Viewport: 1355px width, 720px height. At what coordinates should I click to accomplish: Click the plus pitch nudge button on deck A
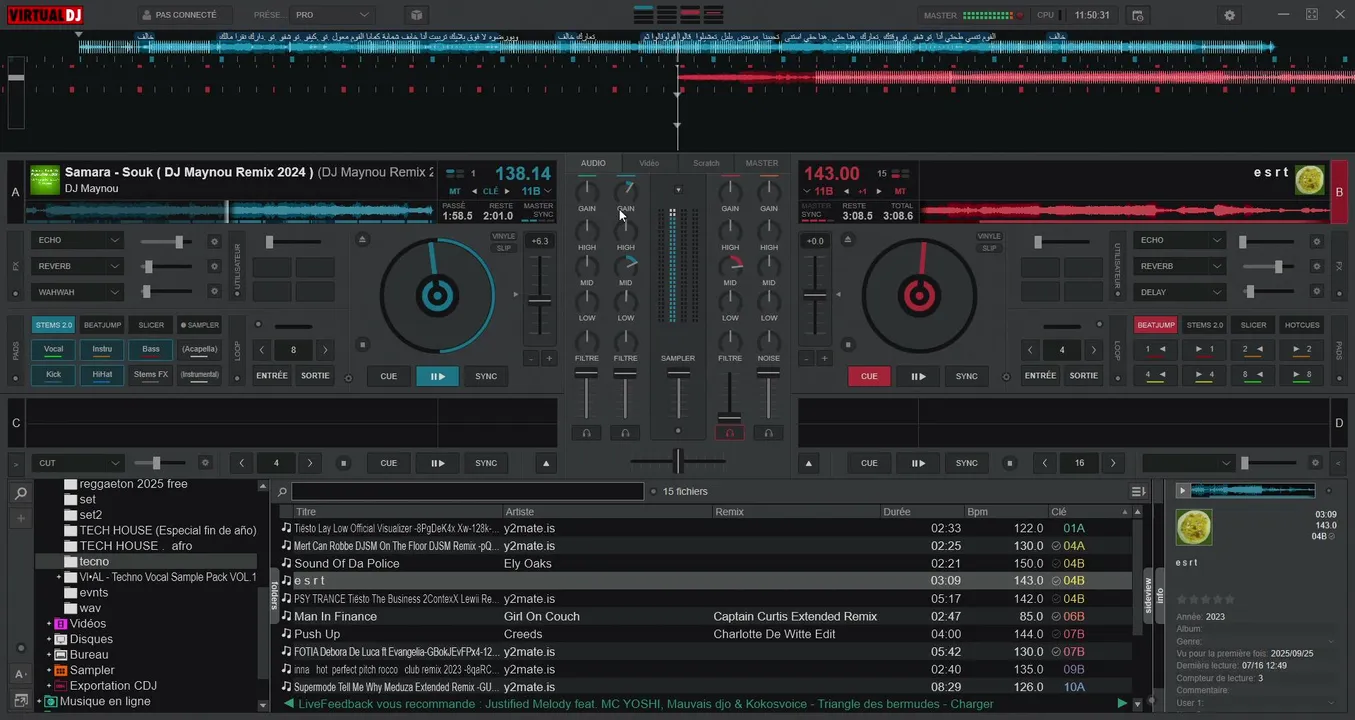pos(549,358)
